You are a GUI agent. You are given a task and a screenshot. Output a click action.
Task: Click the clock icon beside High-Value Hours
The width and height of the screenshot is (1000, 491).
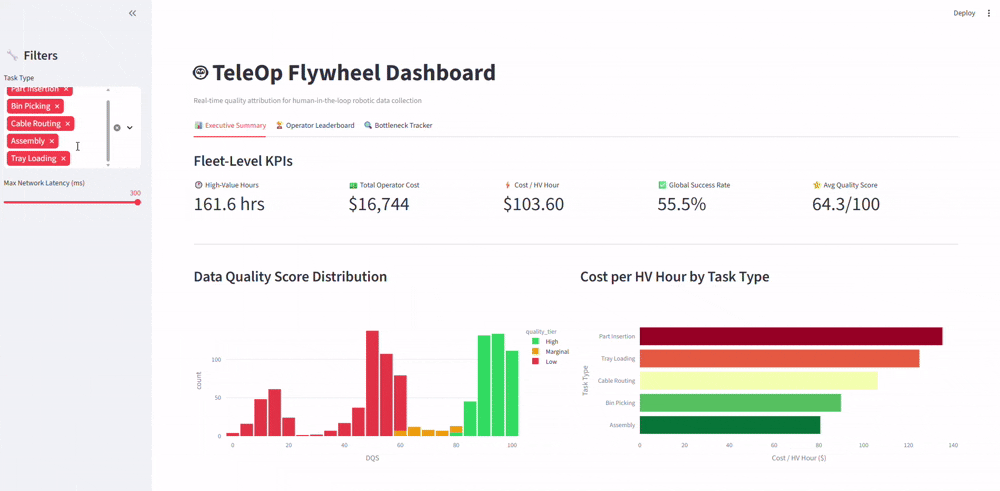pyautogui.click(x=198, y=185)
